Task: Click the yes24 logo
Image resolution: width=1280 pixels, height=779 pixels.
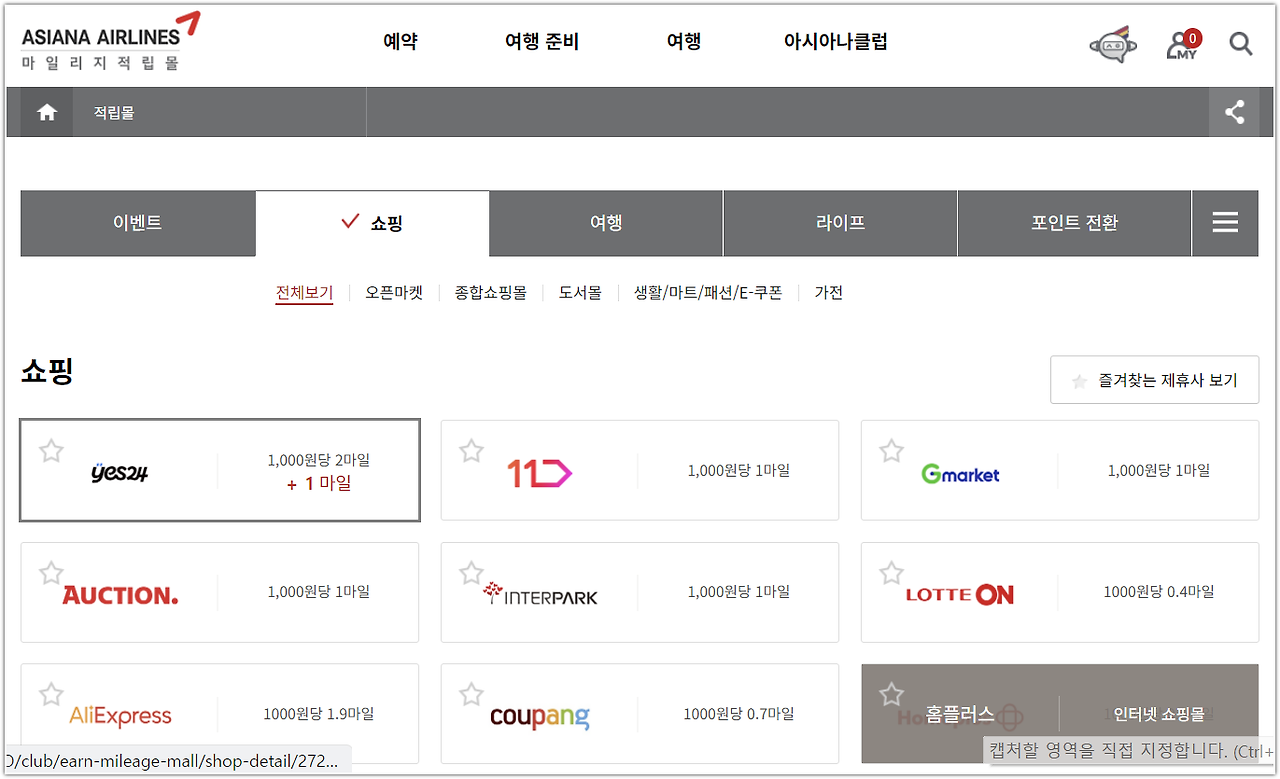Action: [119, 472]
